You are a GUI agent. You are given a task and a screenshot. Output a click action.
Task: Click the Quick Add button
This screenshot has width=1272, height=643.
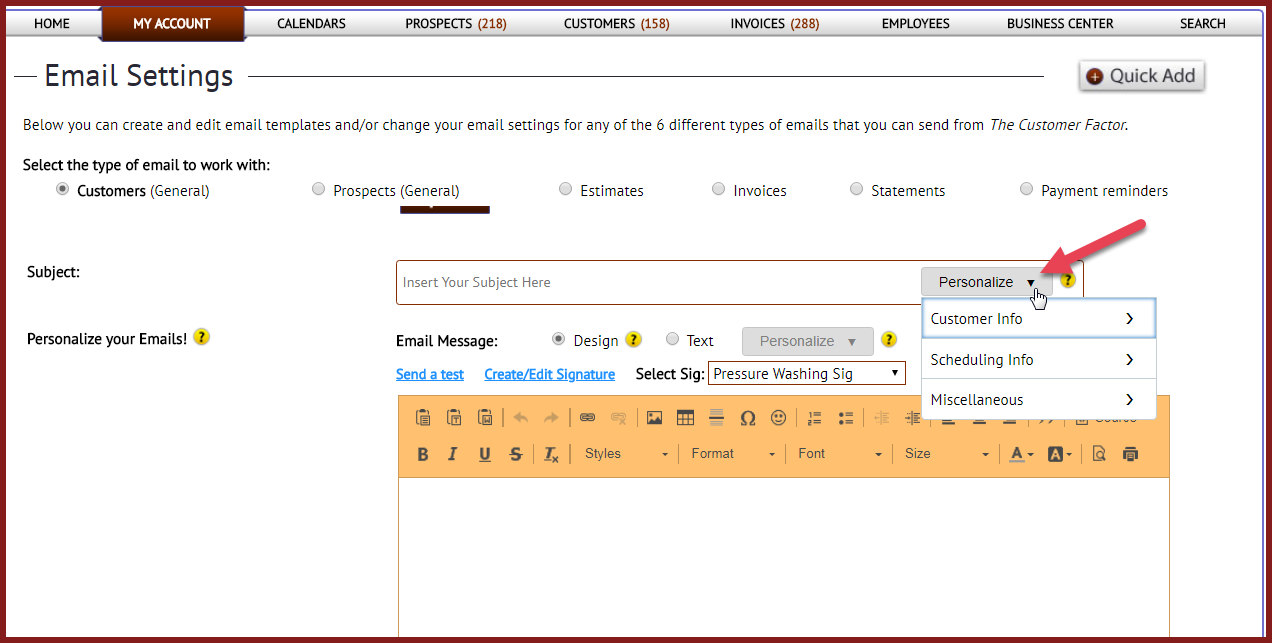[x=1142, y=76]
